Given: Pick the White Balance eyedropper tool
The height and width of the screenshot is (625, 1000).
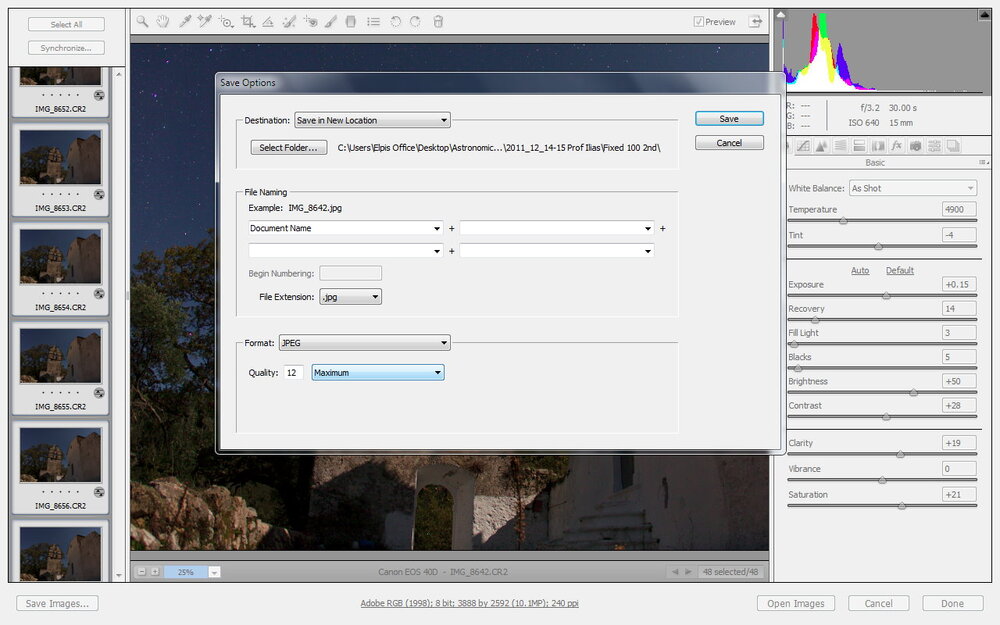Looking at the screenshot, I should pyautogui.click(x=184, y=21).
